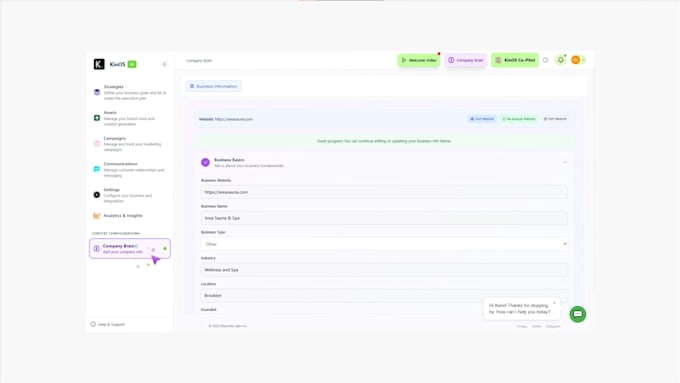
Task: Click the Business Basics purple checkmark icon
Action: pyautogui.click(x=206, y=162)
